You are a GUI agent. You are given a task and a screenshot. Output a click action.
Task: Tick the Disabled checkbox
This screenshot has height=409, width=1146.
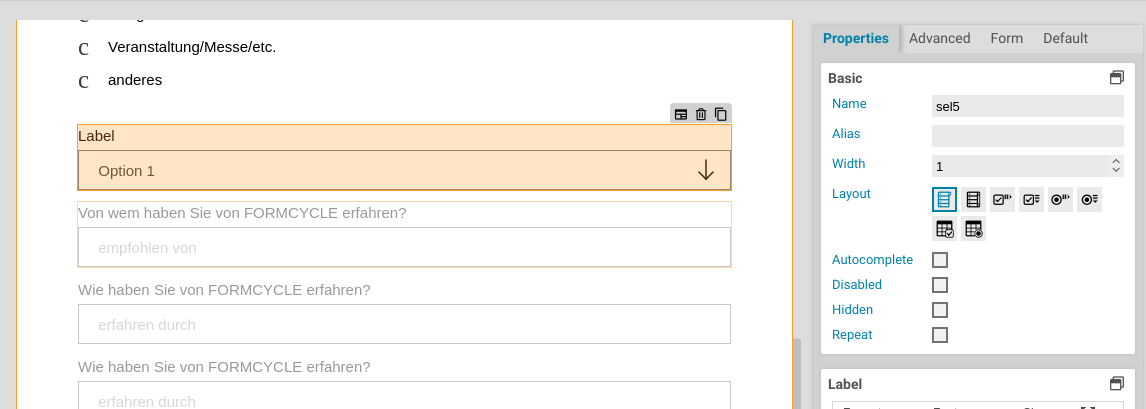pos(940,285)
